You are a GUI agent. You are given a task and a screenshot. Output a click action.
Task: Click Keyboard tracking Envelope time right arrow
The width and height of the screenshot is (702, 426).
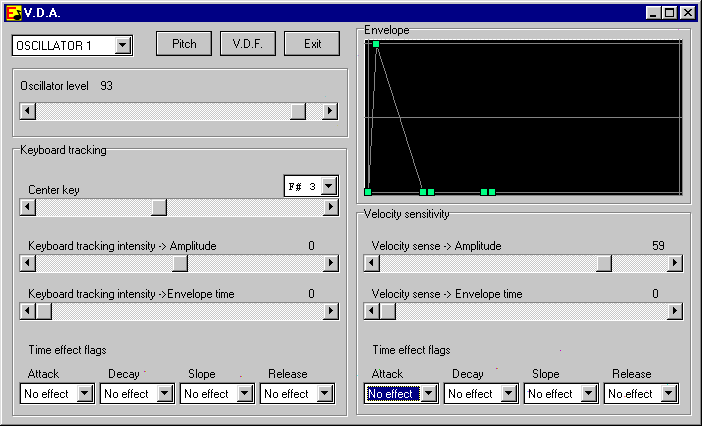click(330, 311)
